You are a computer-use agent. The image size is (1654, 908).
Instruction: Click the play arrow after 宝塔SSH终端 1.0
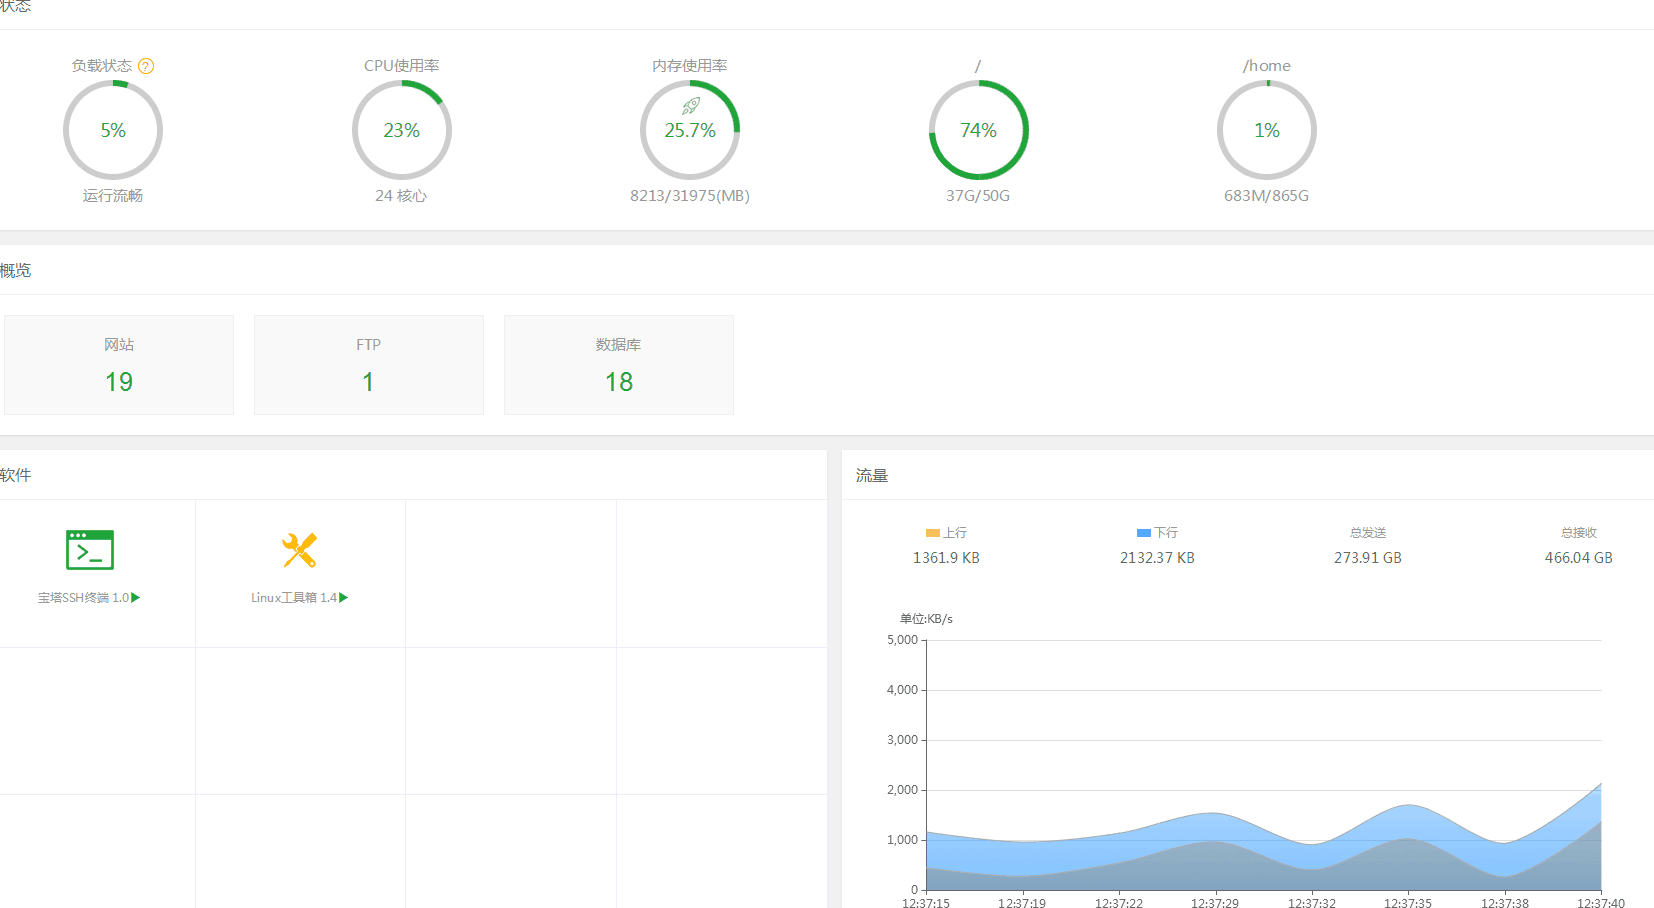(136, 598)
